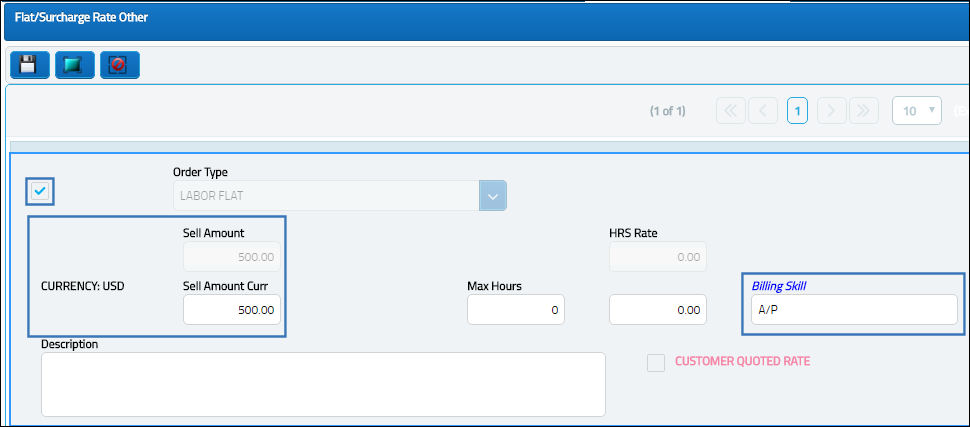Click the Billing Skill label link
The width and height of the screenshot is (970, 427).
pos(779,285)
